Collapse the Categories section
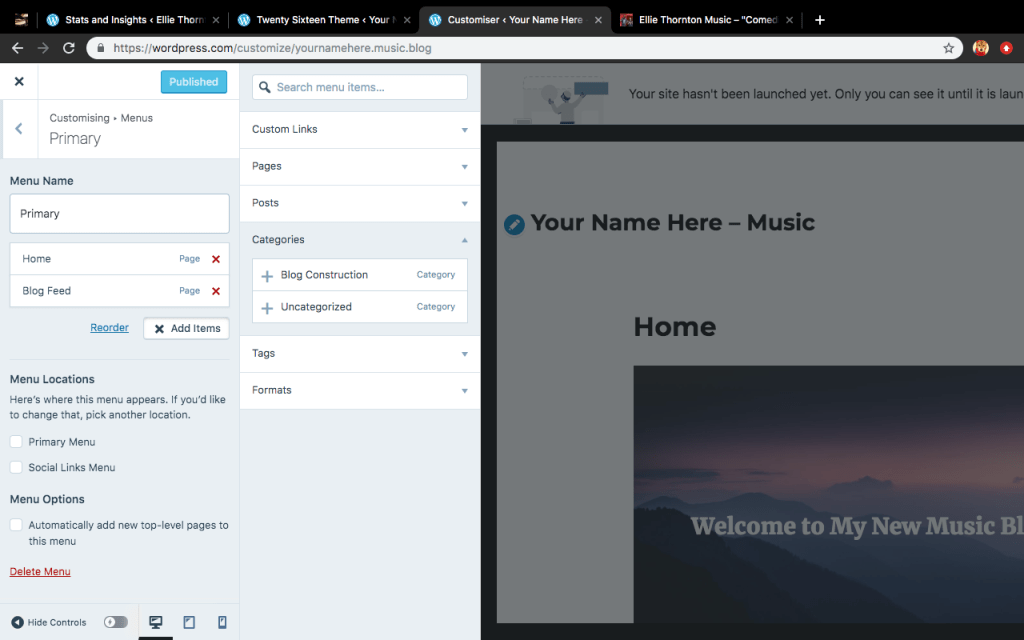Image resolution: width=1024 pixels, height=640 pixels. coord(359,240)
